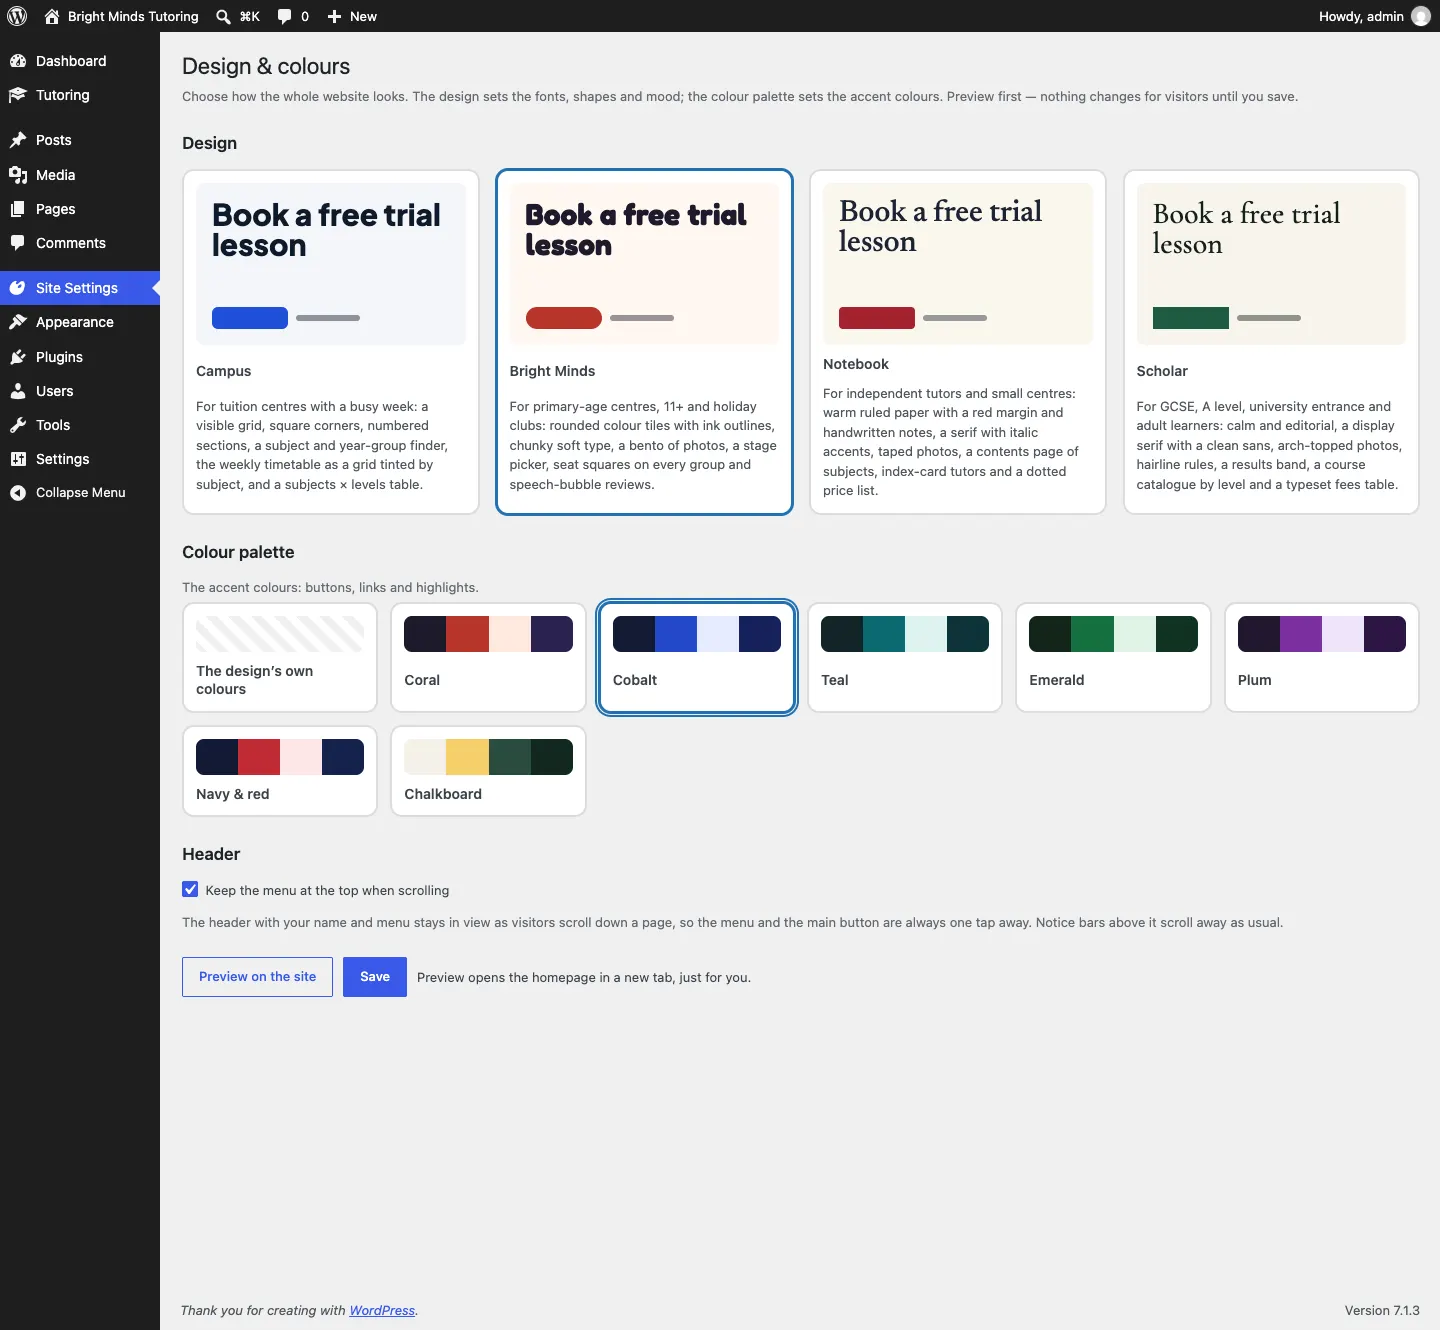The width and height of the screenshot is (1440, 1330).
Task: Open Appearance in the sidebar
Action: coord(80,322)
